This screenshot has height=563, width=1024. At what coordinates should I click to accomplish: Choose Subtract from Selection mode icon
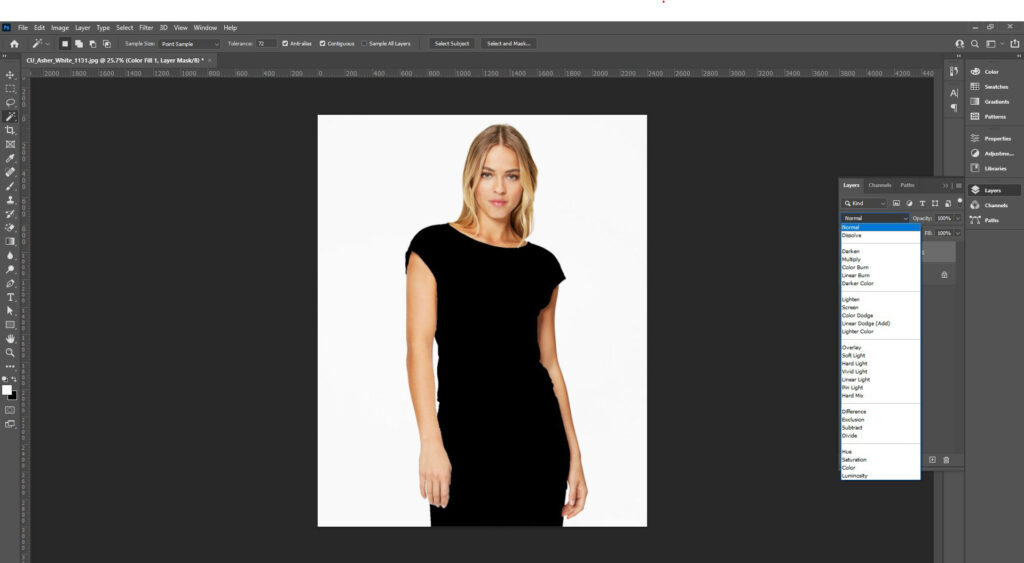pyautogui.click(x=93, y=44)
